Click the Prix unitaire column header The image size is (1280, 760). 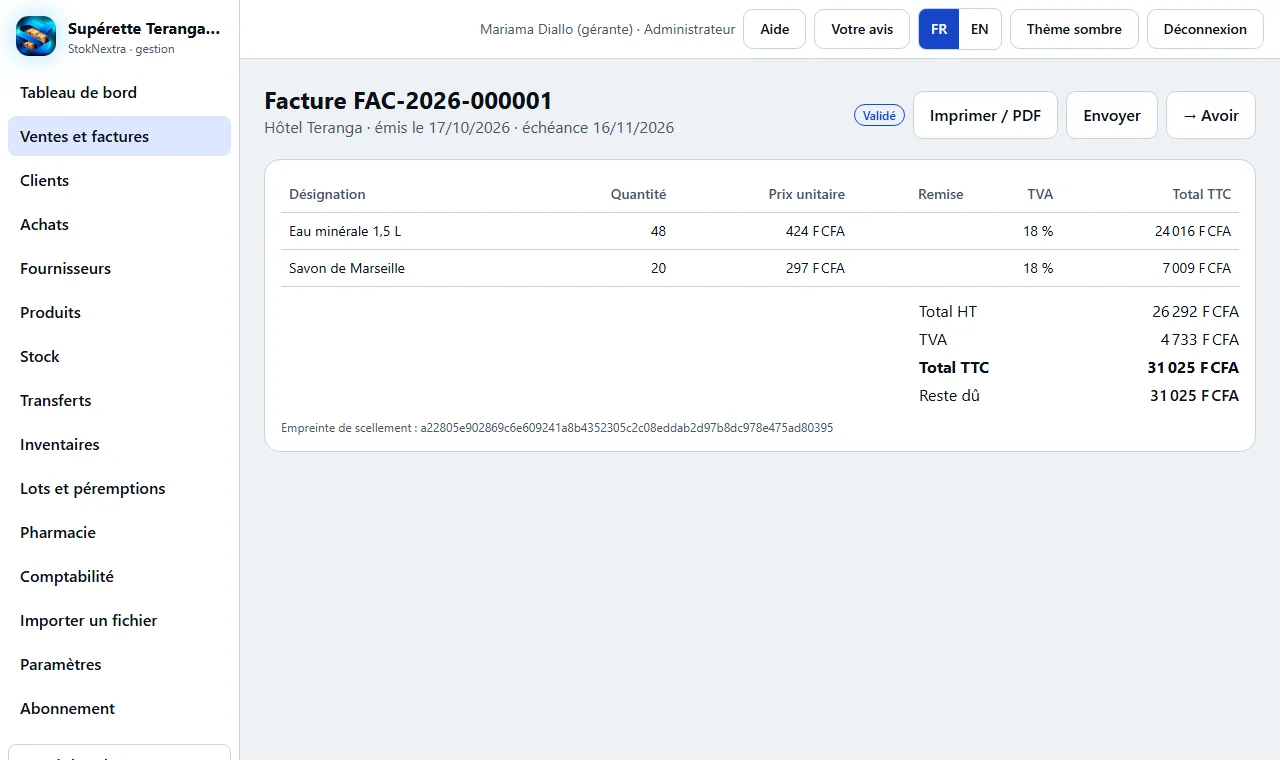coord(806,194)
